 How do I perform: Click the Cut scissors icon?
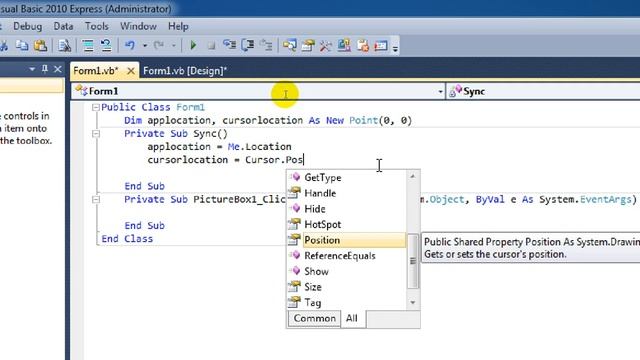coord(4,45)
